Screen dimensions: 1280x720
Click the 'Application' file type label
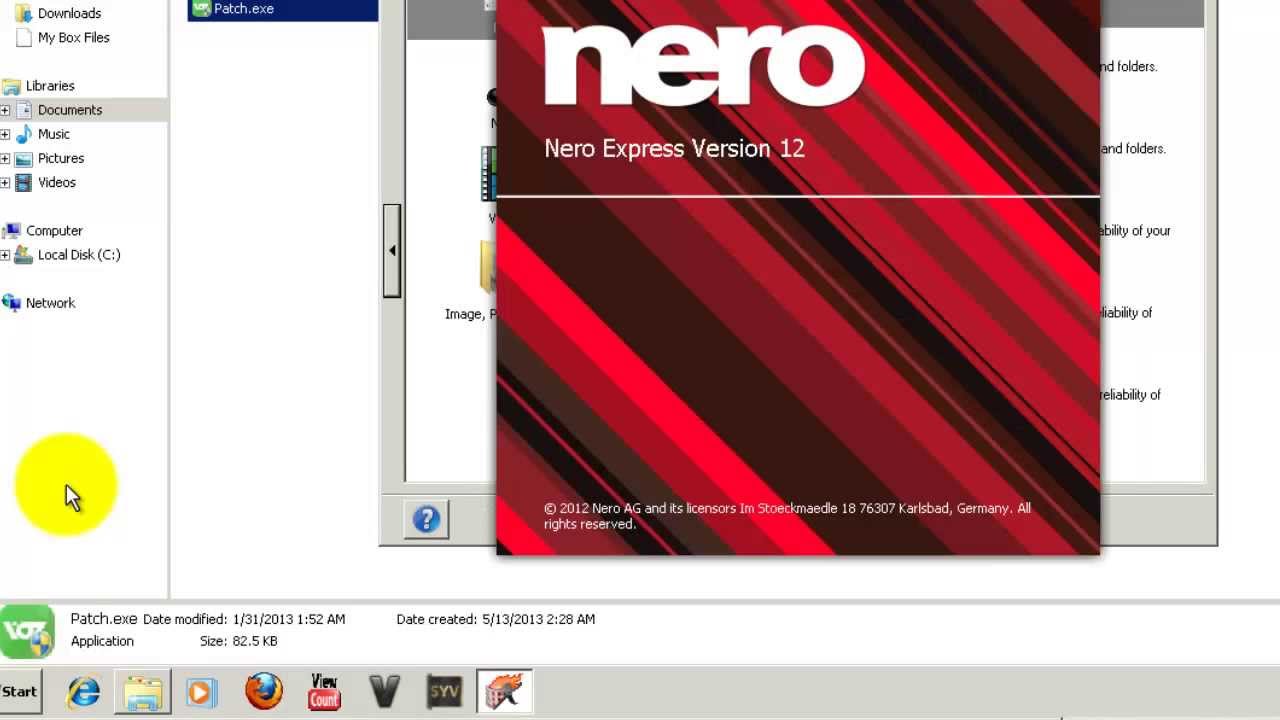[102, 641]
